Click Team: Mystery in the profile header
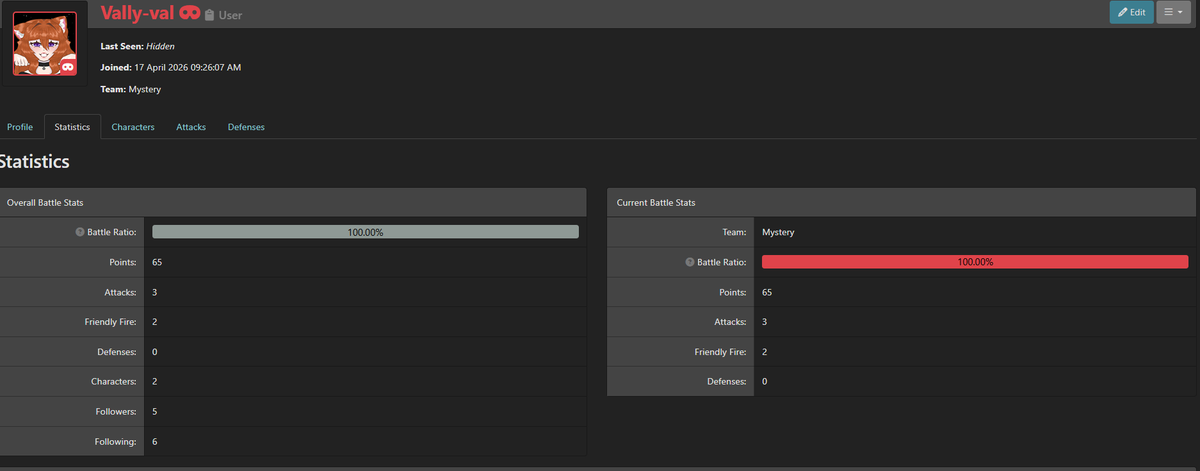Viewport: 1200px width, 471px height. click(x=131, y=89)
